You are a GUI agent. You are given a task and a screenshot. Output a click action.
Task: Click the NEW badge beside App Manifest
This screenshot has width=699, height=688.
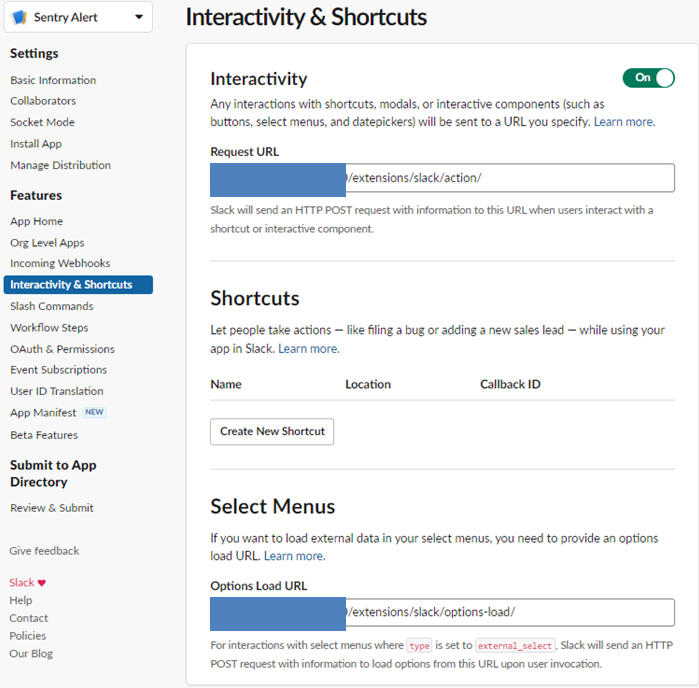pyautogui.click(x=94, y=412)
